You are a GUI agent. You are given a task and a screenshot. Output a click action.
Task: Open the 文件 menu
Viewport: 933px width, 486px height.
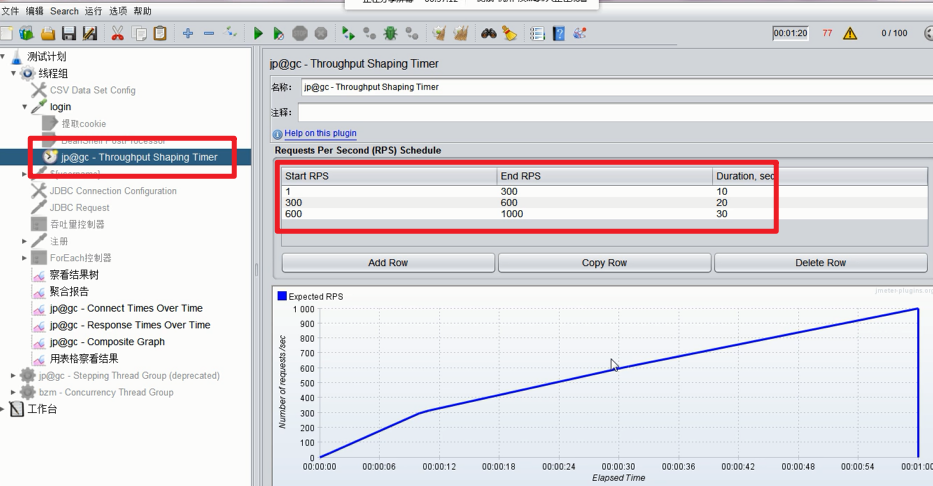10,11
